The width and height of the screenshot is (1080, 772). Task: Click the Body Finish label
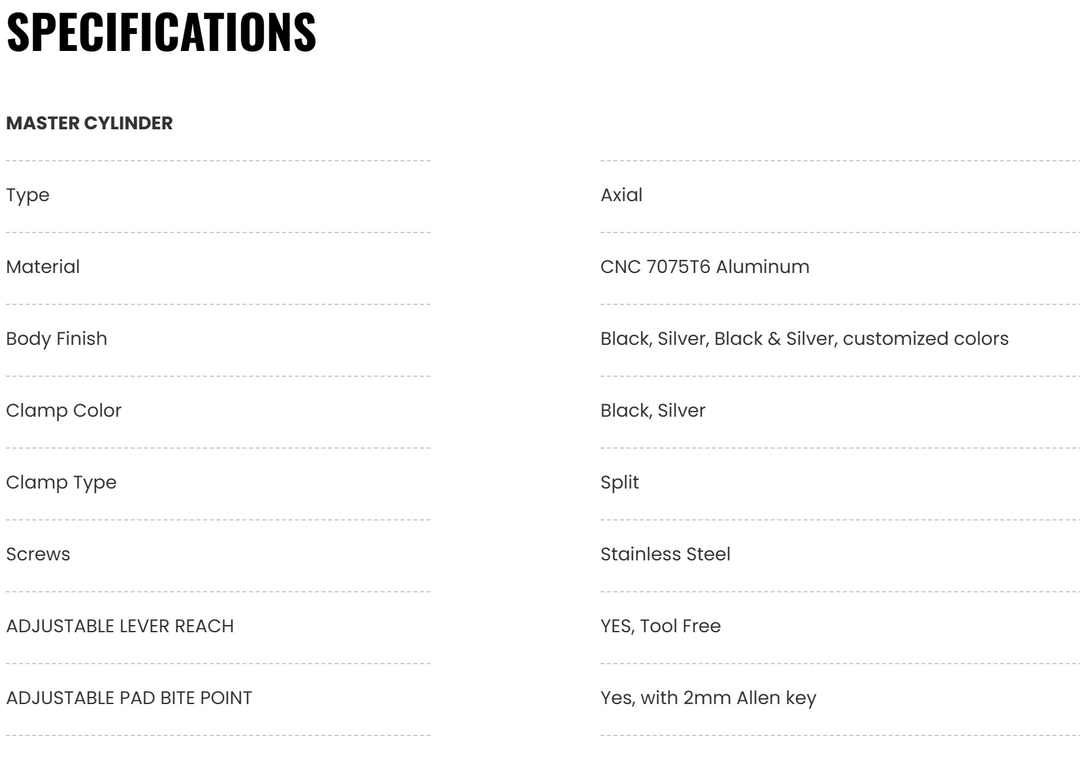point(56,339)
